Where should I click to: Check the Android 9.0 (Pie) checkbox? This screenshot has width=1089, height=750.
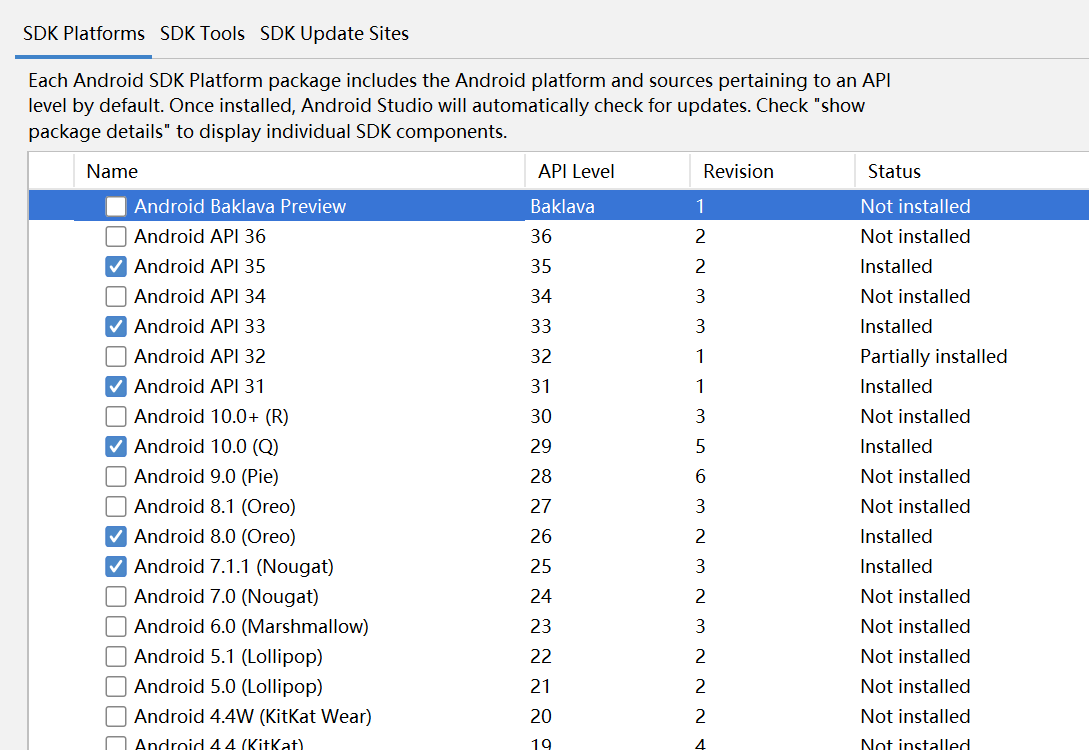click(x=116, y=476)
